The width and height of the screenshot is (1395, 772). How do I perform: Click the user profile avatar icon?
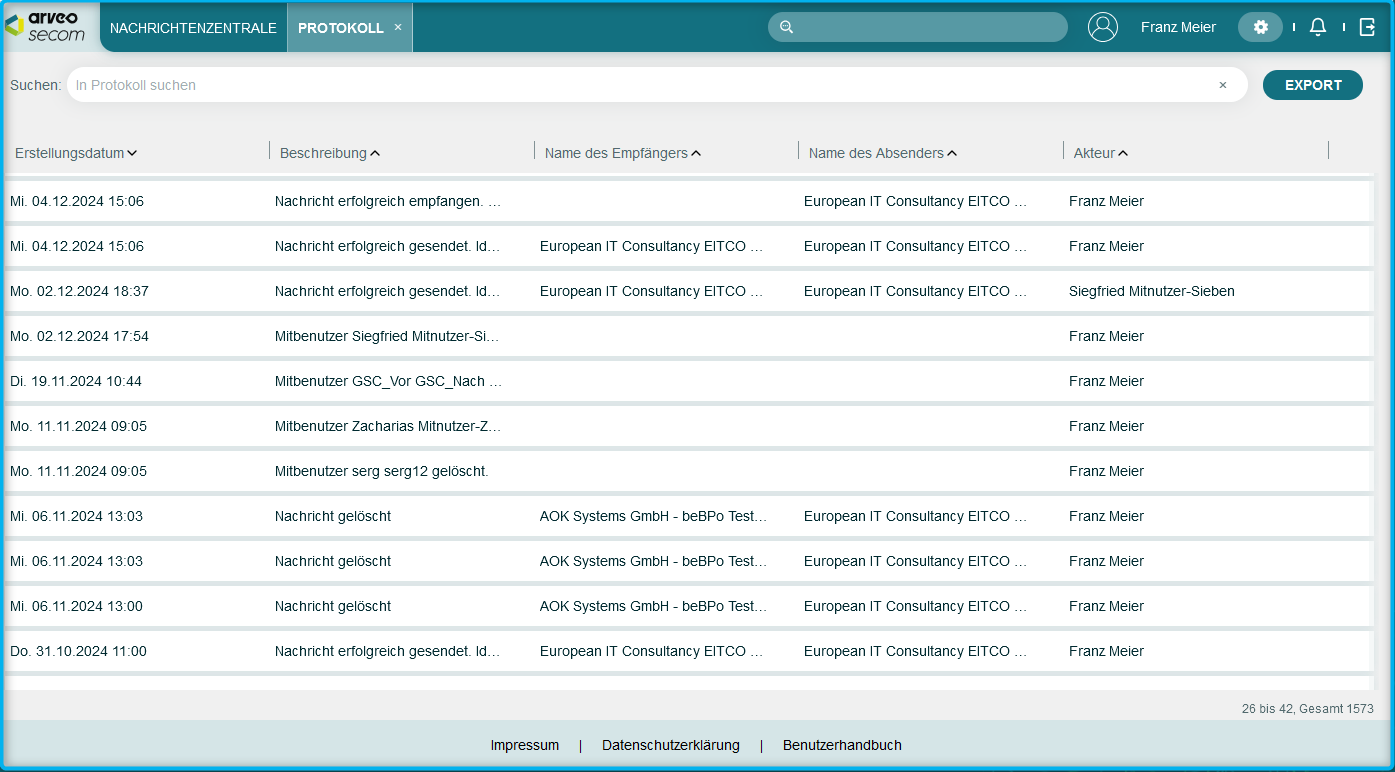point(1102,27)
